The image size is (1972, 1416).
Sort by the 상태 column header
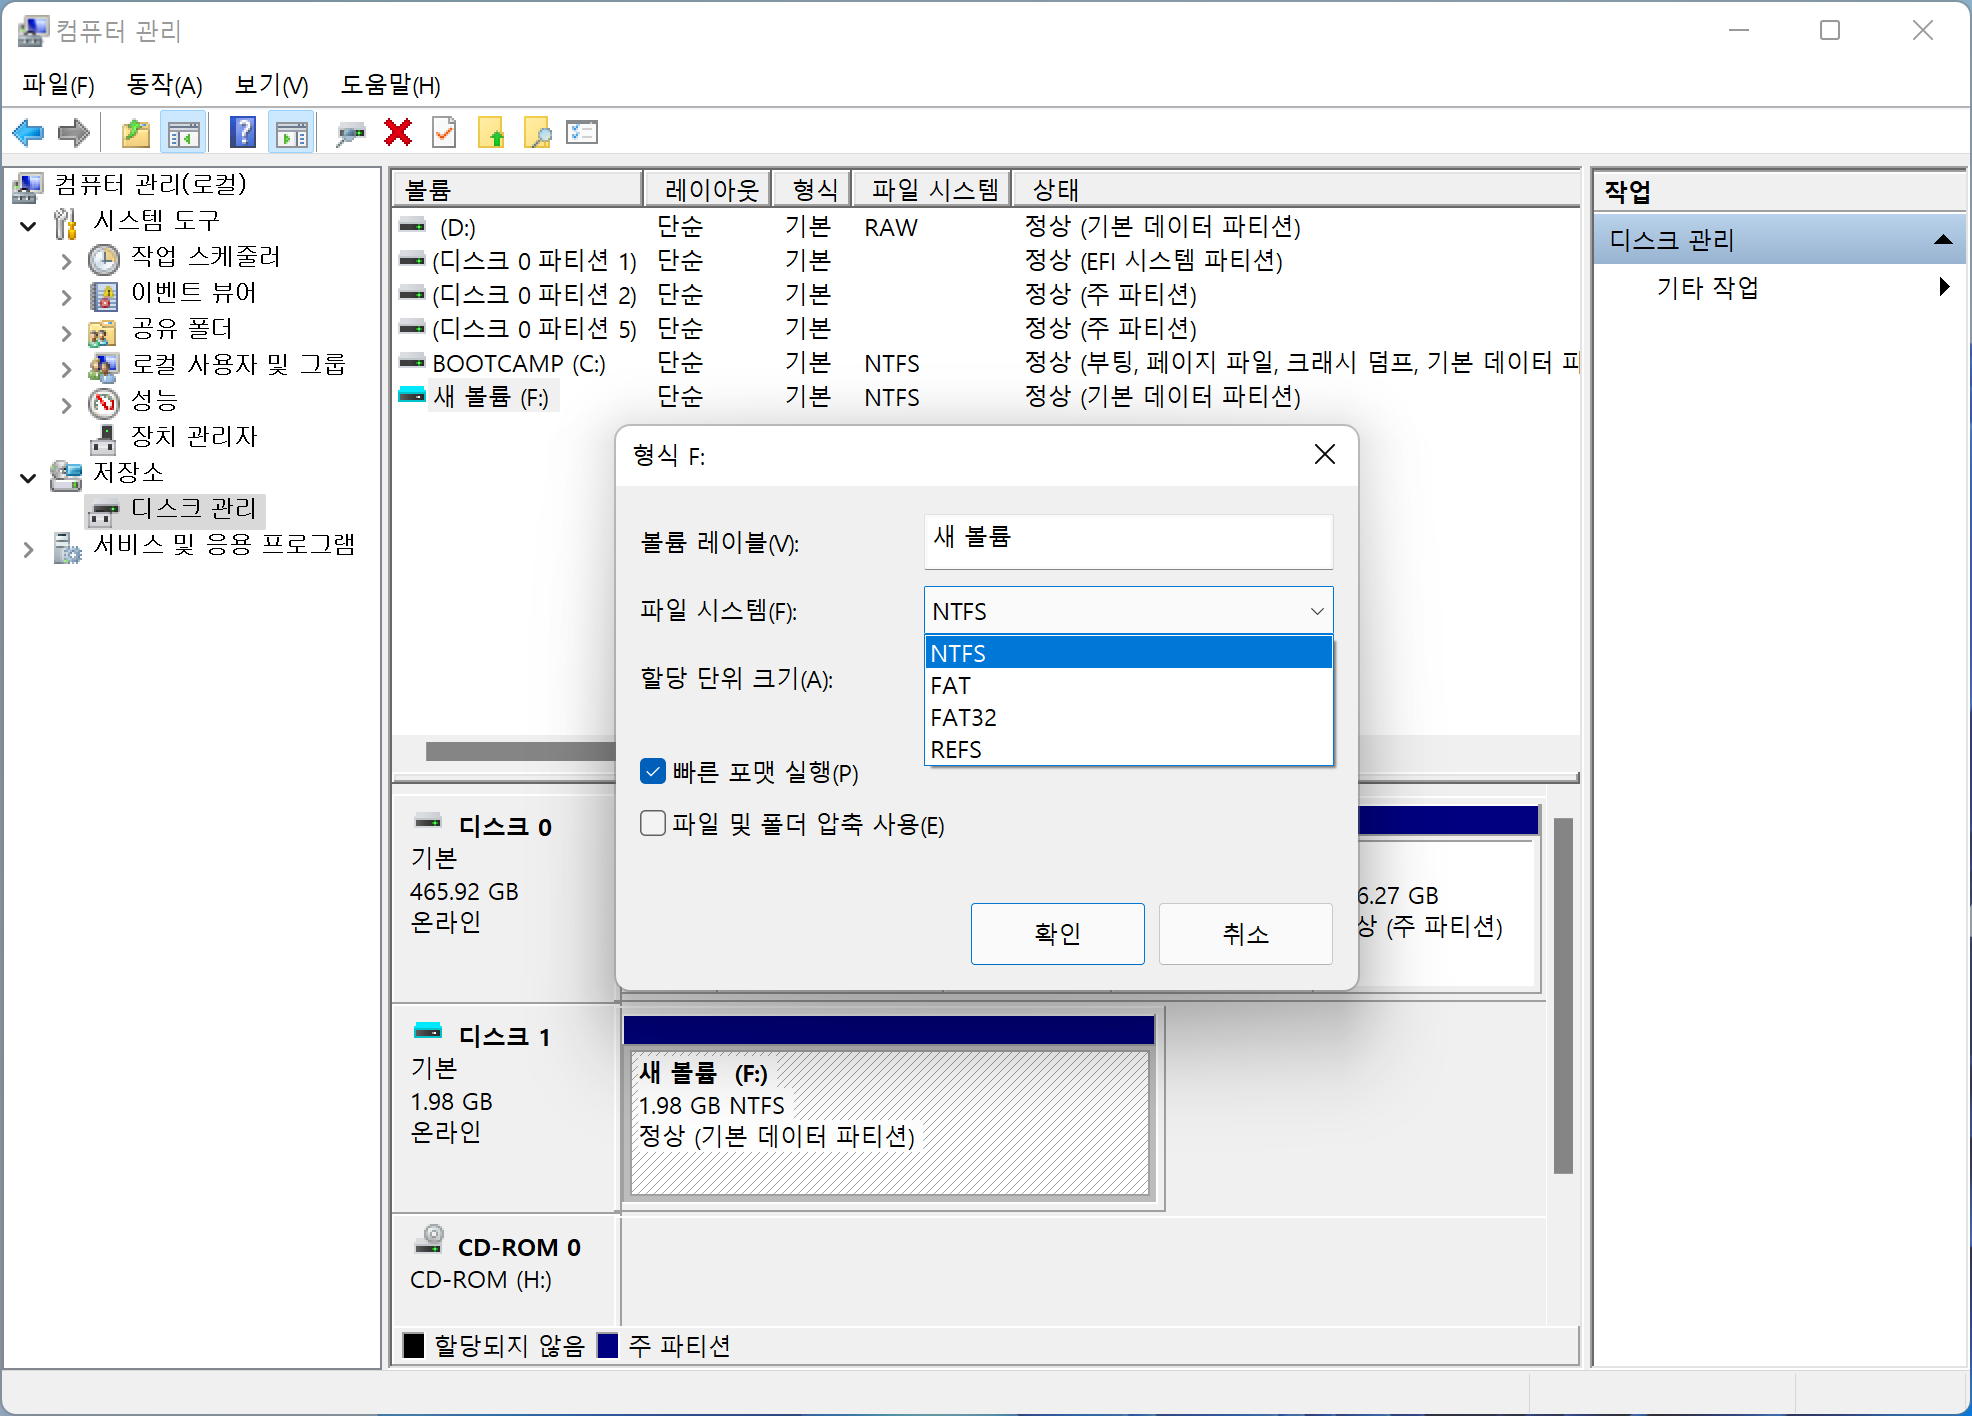[x=1295, y=189]
